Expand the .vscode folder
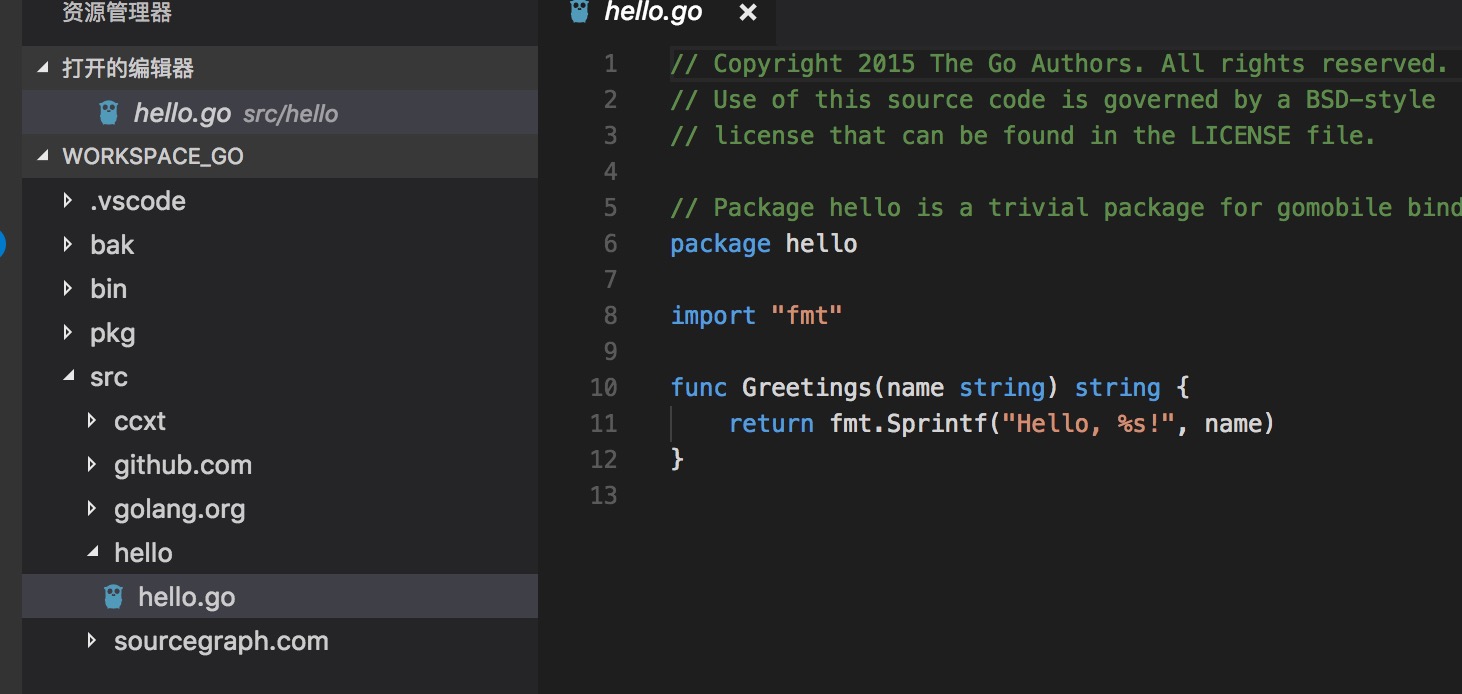Screen dimensions: 1462x694 68,201
